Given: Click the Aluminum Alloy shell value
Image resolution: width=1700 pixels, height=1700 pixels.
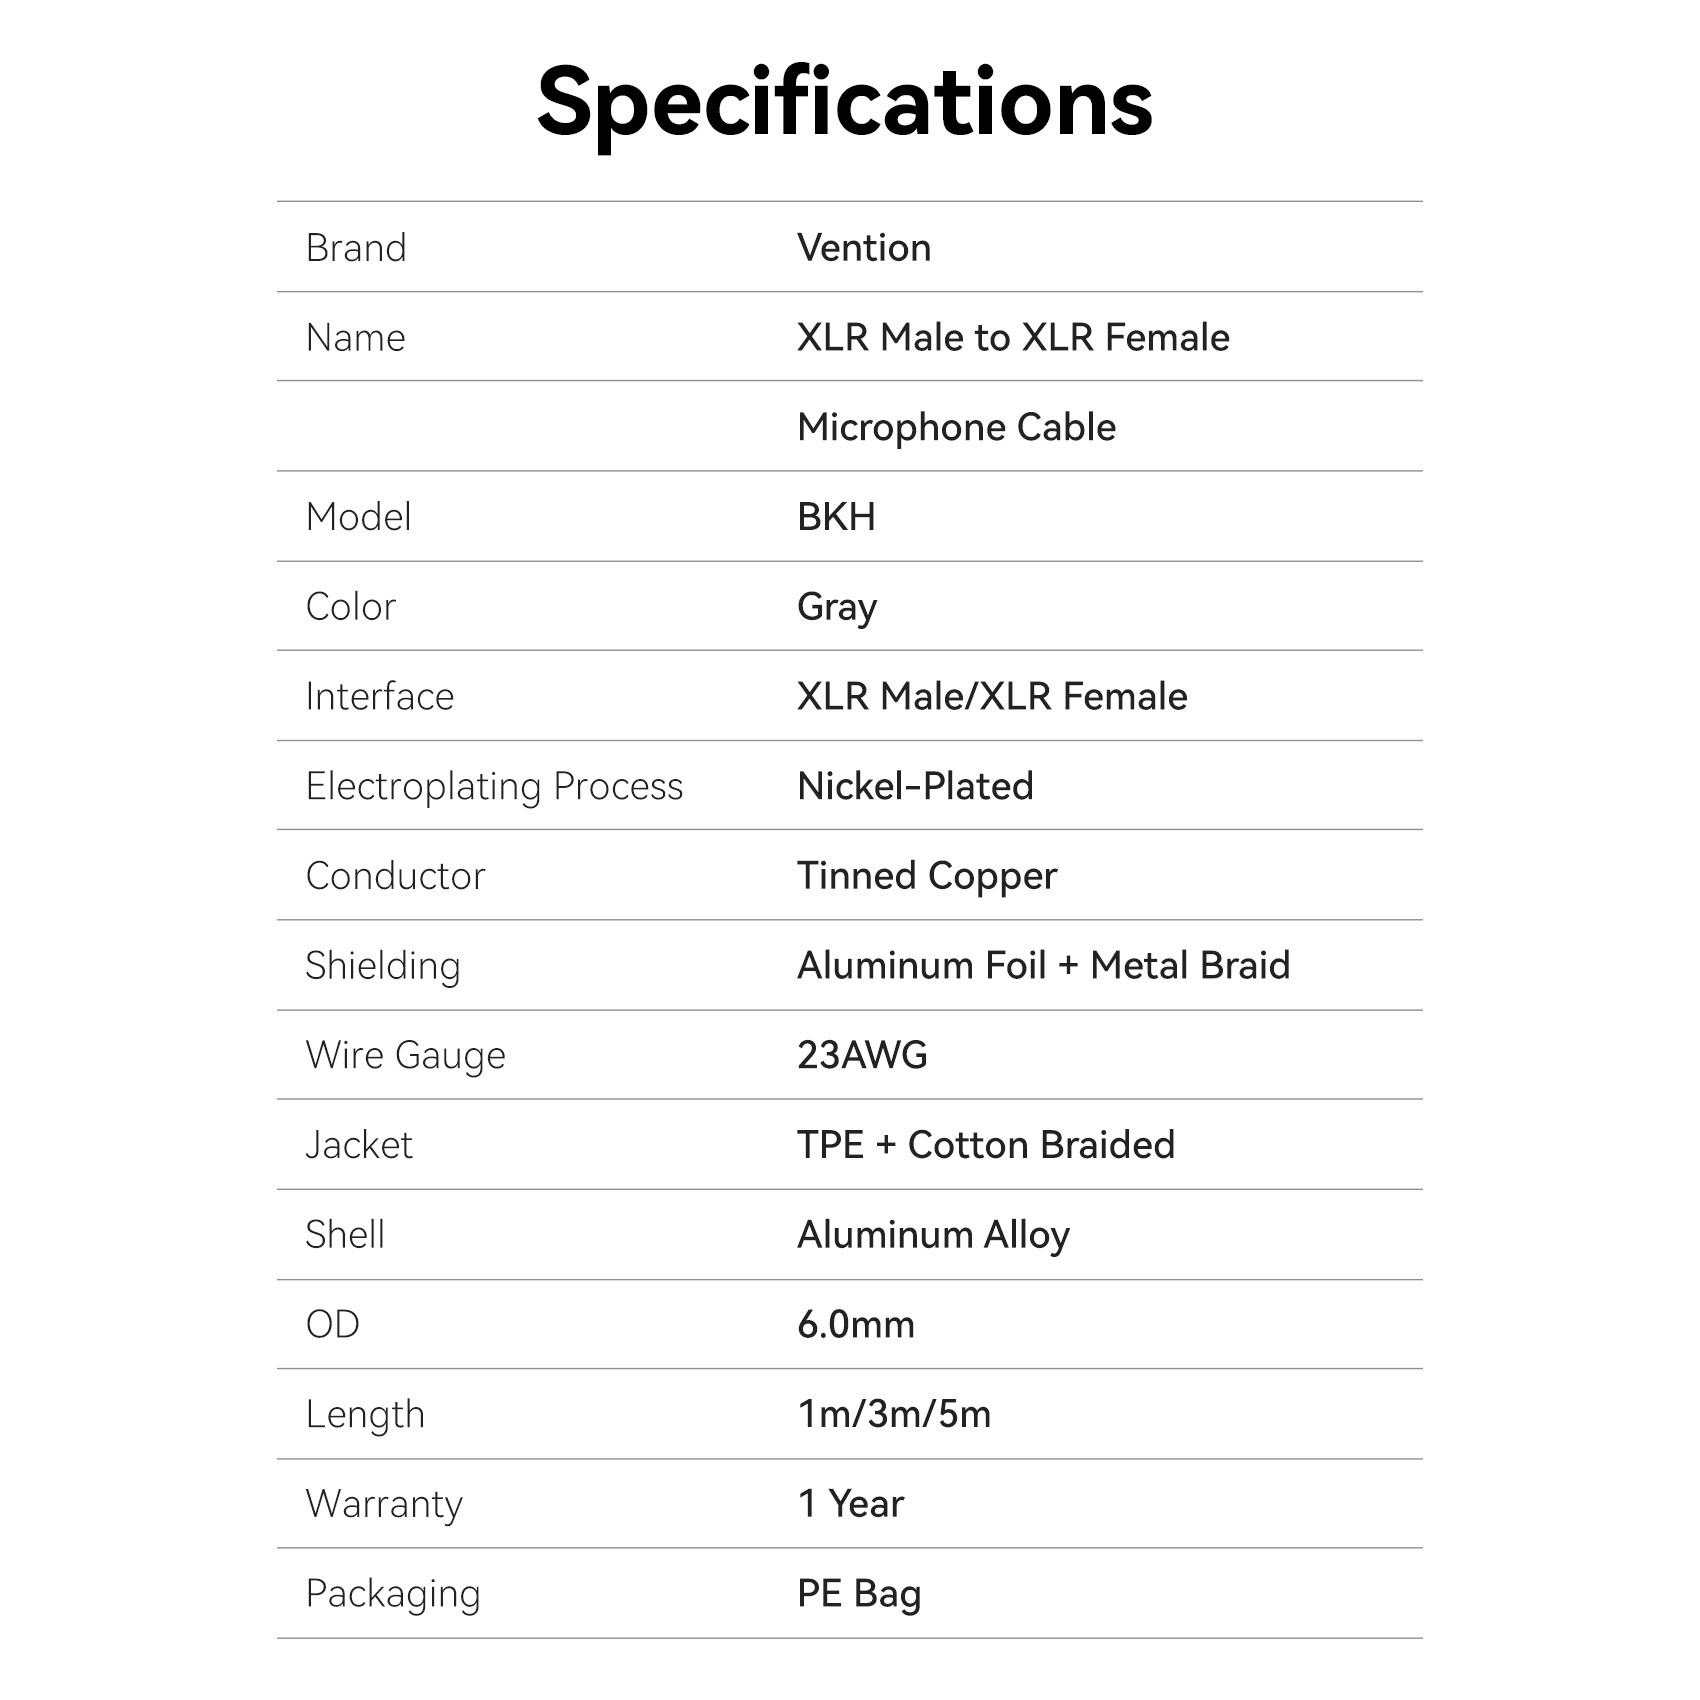Looking at the screenshot, I should tap(933, 1235).
